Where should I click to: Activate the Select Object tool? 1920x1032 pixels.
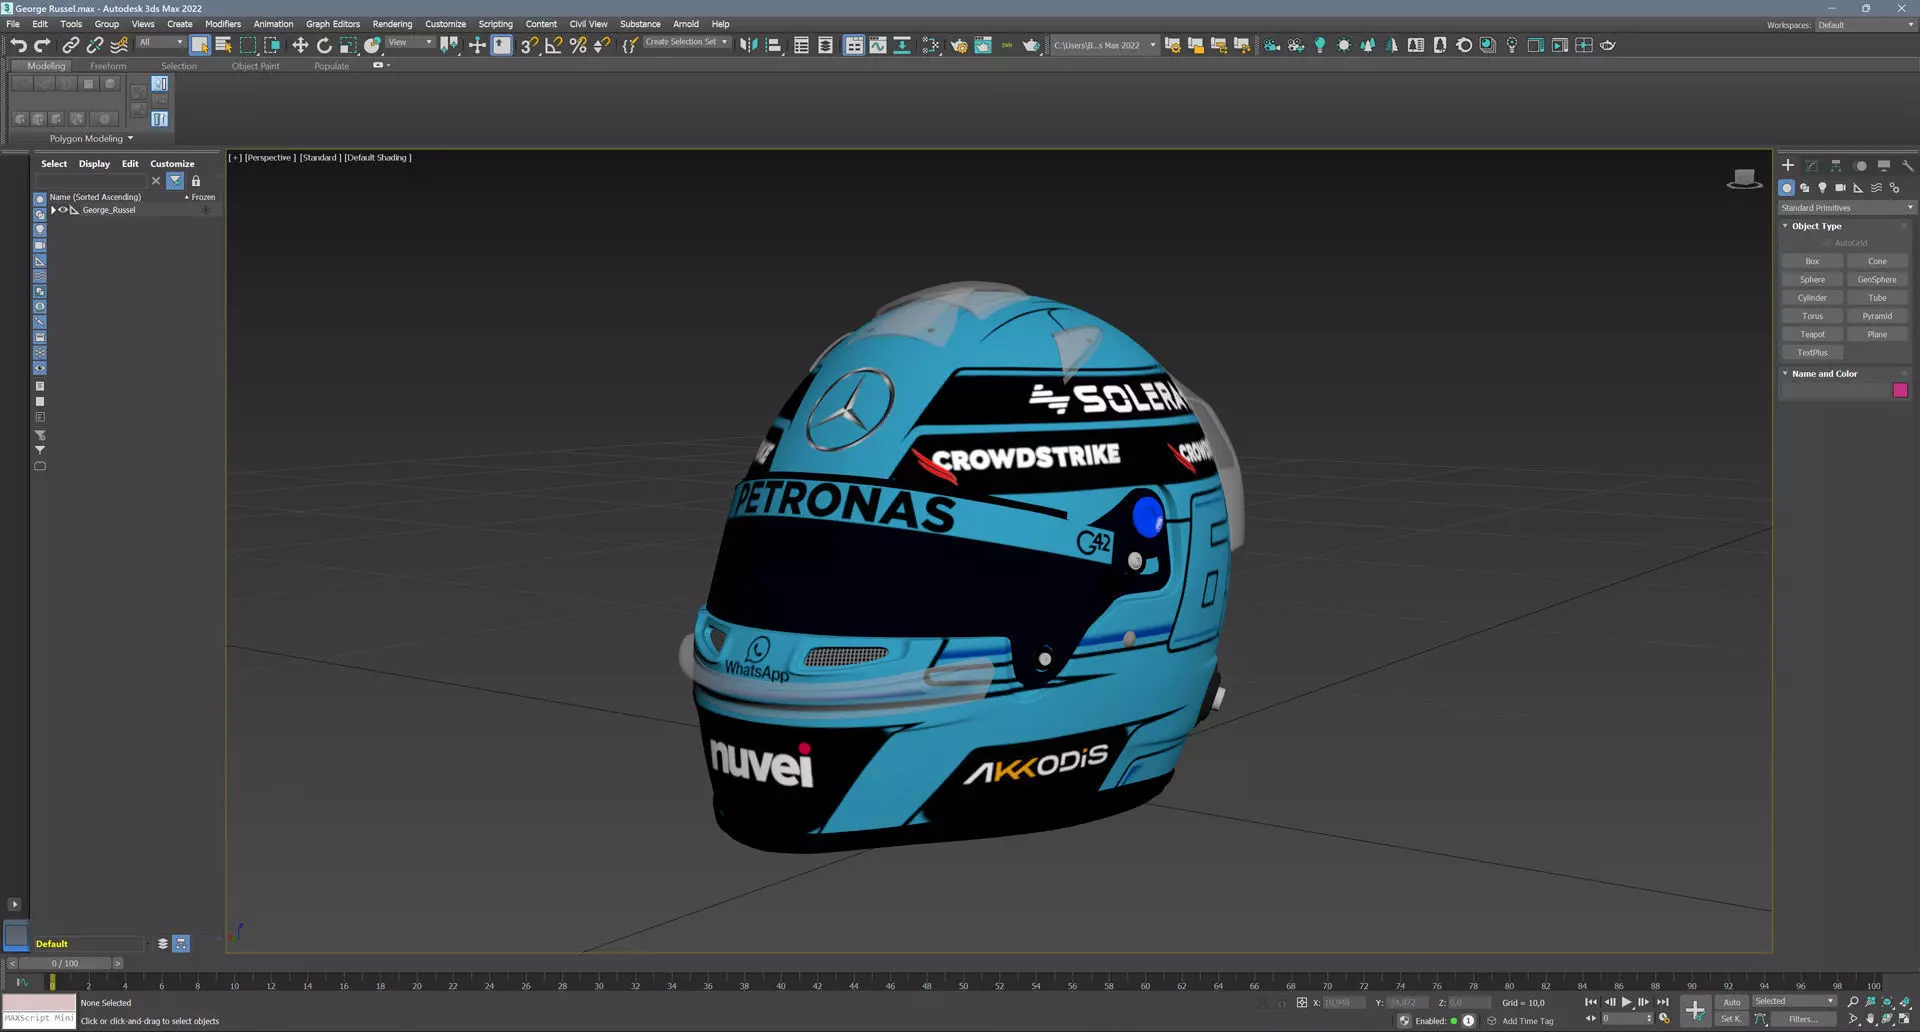point(200,45)
